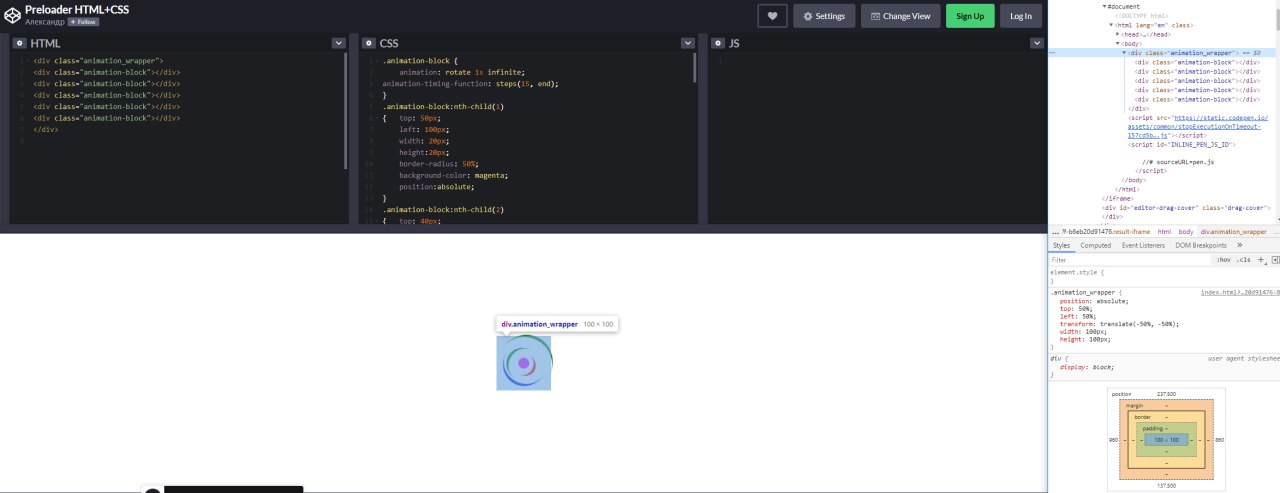This screenshot has width=1280, height=493.
Task: Toggle the :hov element state button
Action: tap(1223, 260)
